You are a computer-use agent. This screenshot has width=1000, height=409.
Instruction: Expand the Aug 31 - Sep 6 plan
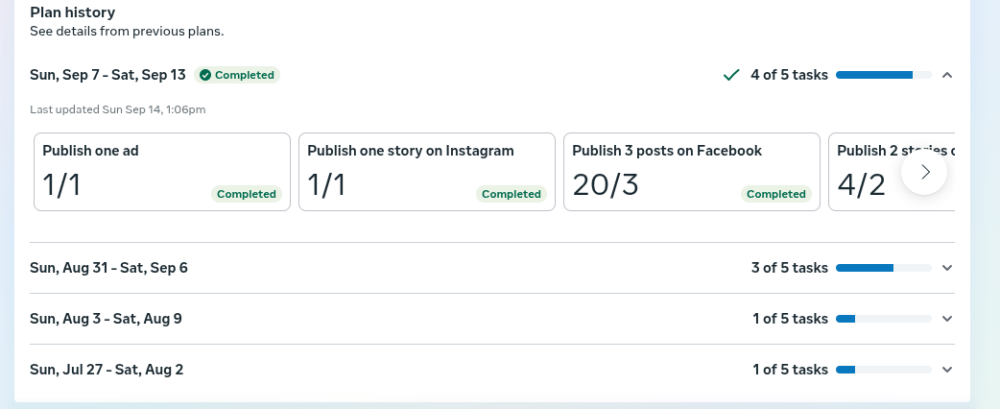(947, 268)
